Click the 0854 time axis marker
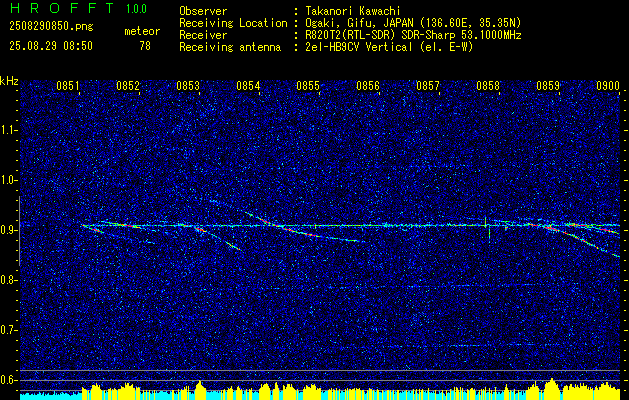 (x=248, y=85)
